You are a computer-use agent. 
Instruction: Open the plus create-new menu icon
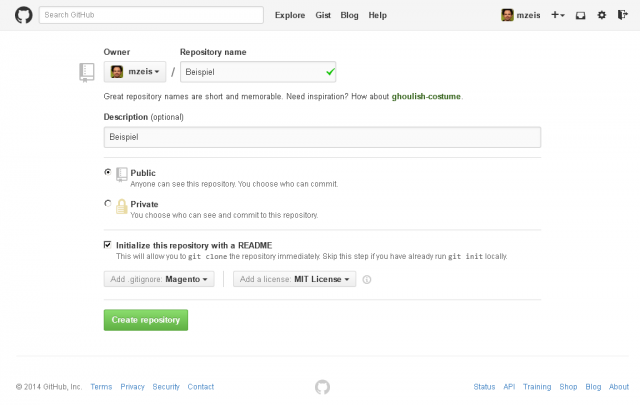(x=558, y=15)
